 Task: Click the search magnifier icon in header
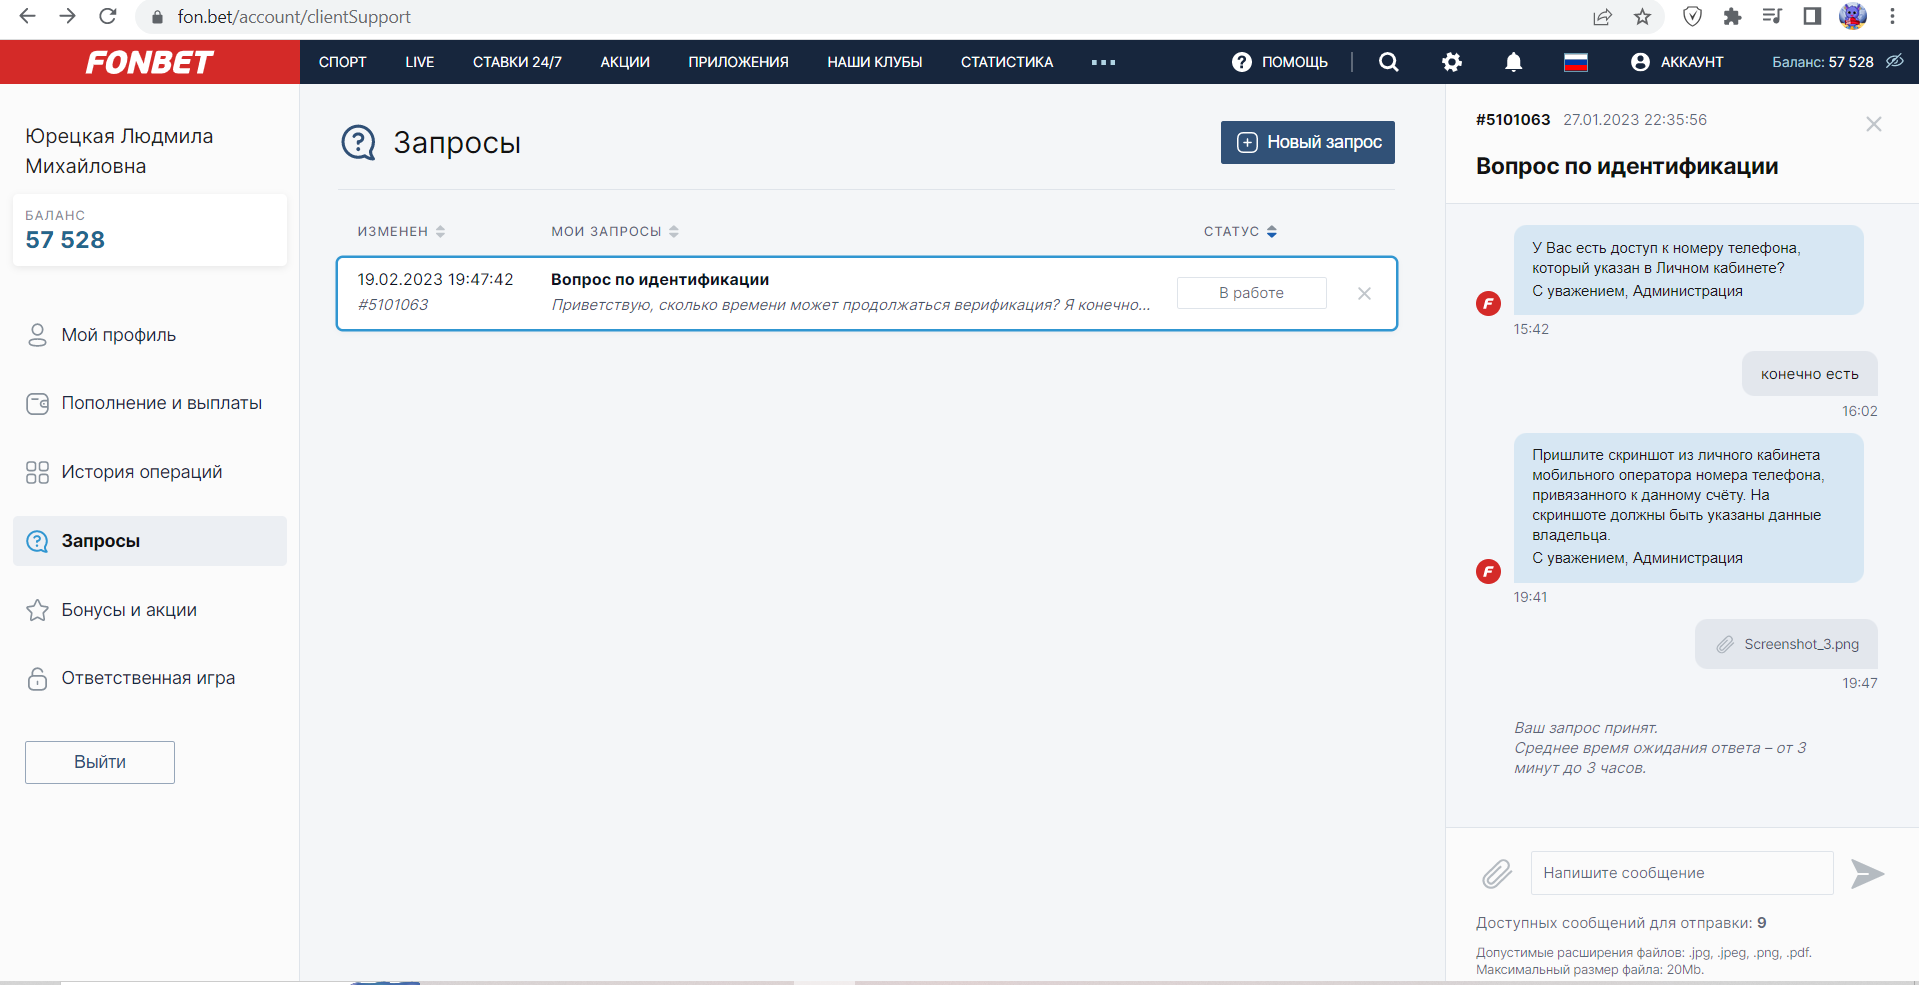[x=1388, y=62]
